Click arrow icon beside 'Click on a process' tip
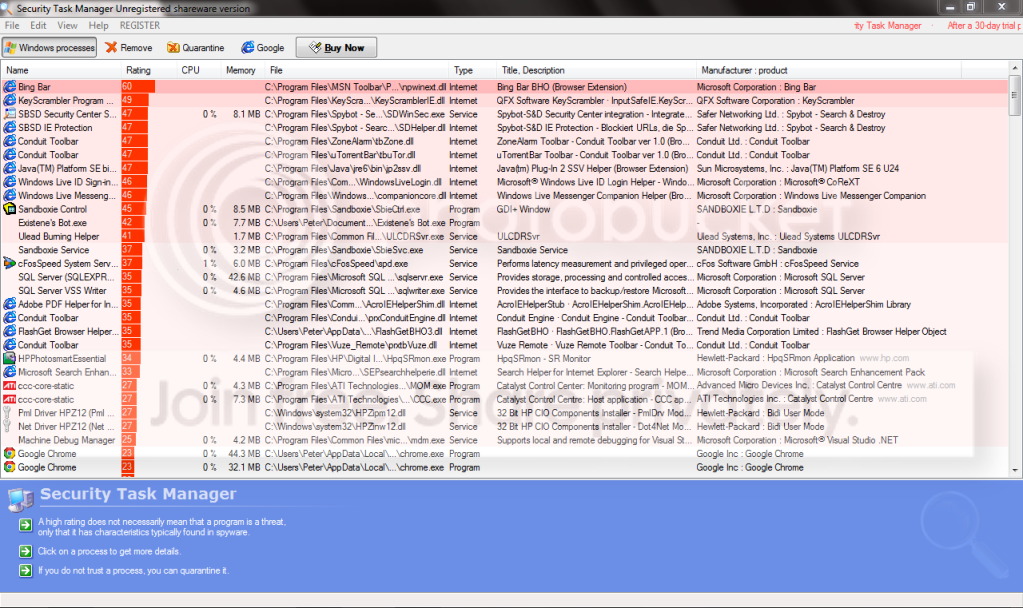This screenshot has height=608, width=1023. pos(25,551)
